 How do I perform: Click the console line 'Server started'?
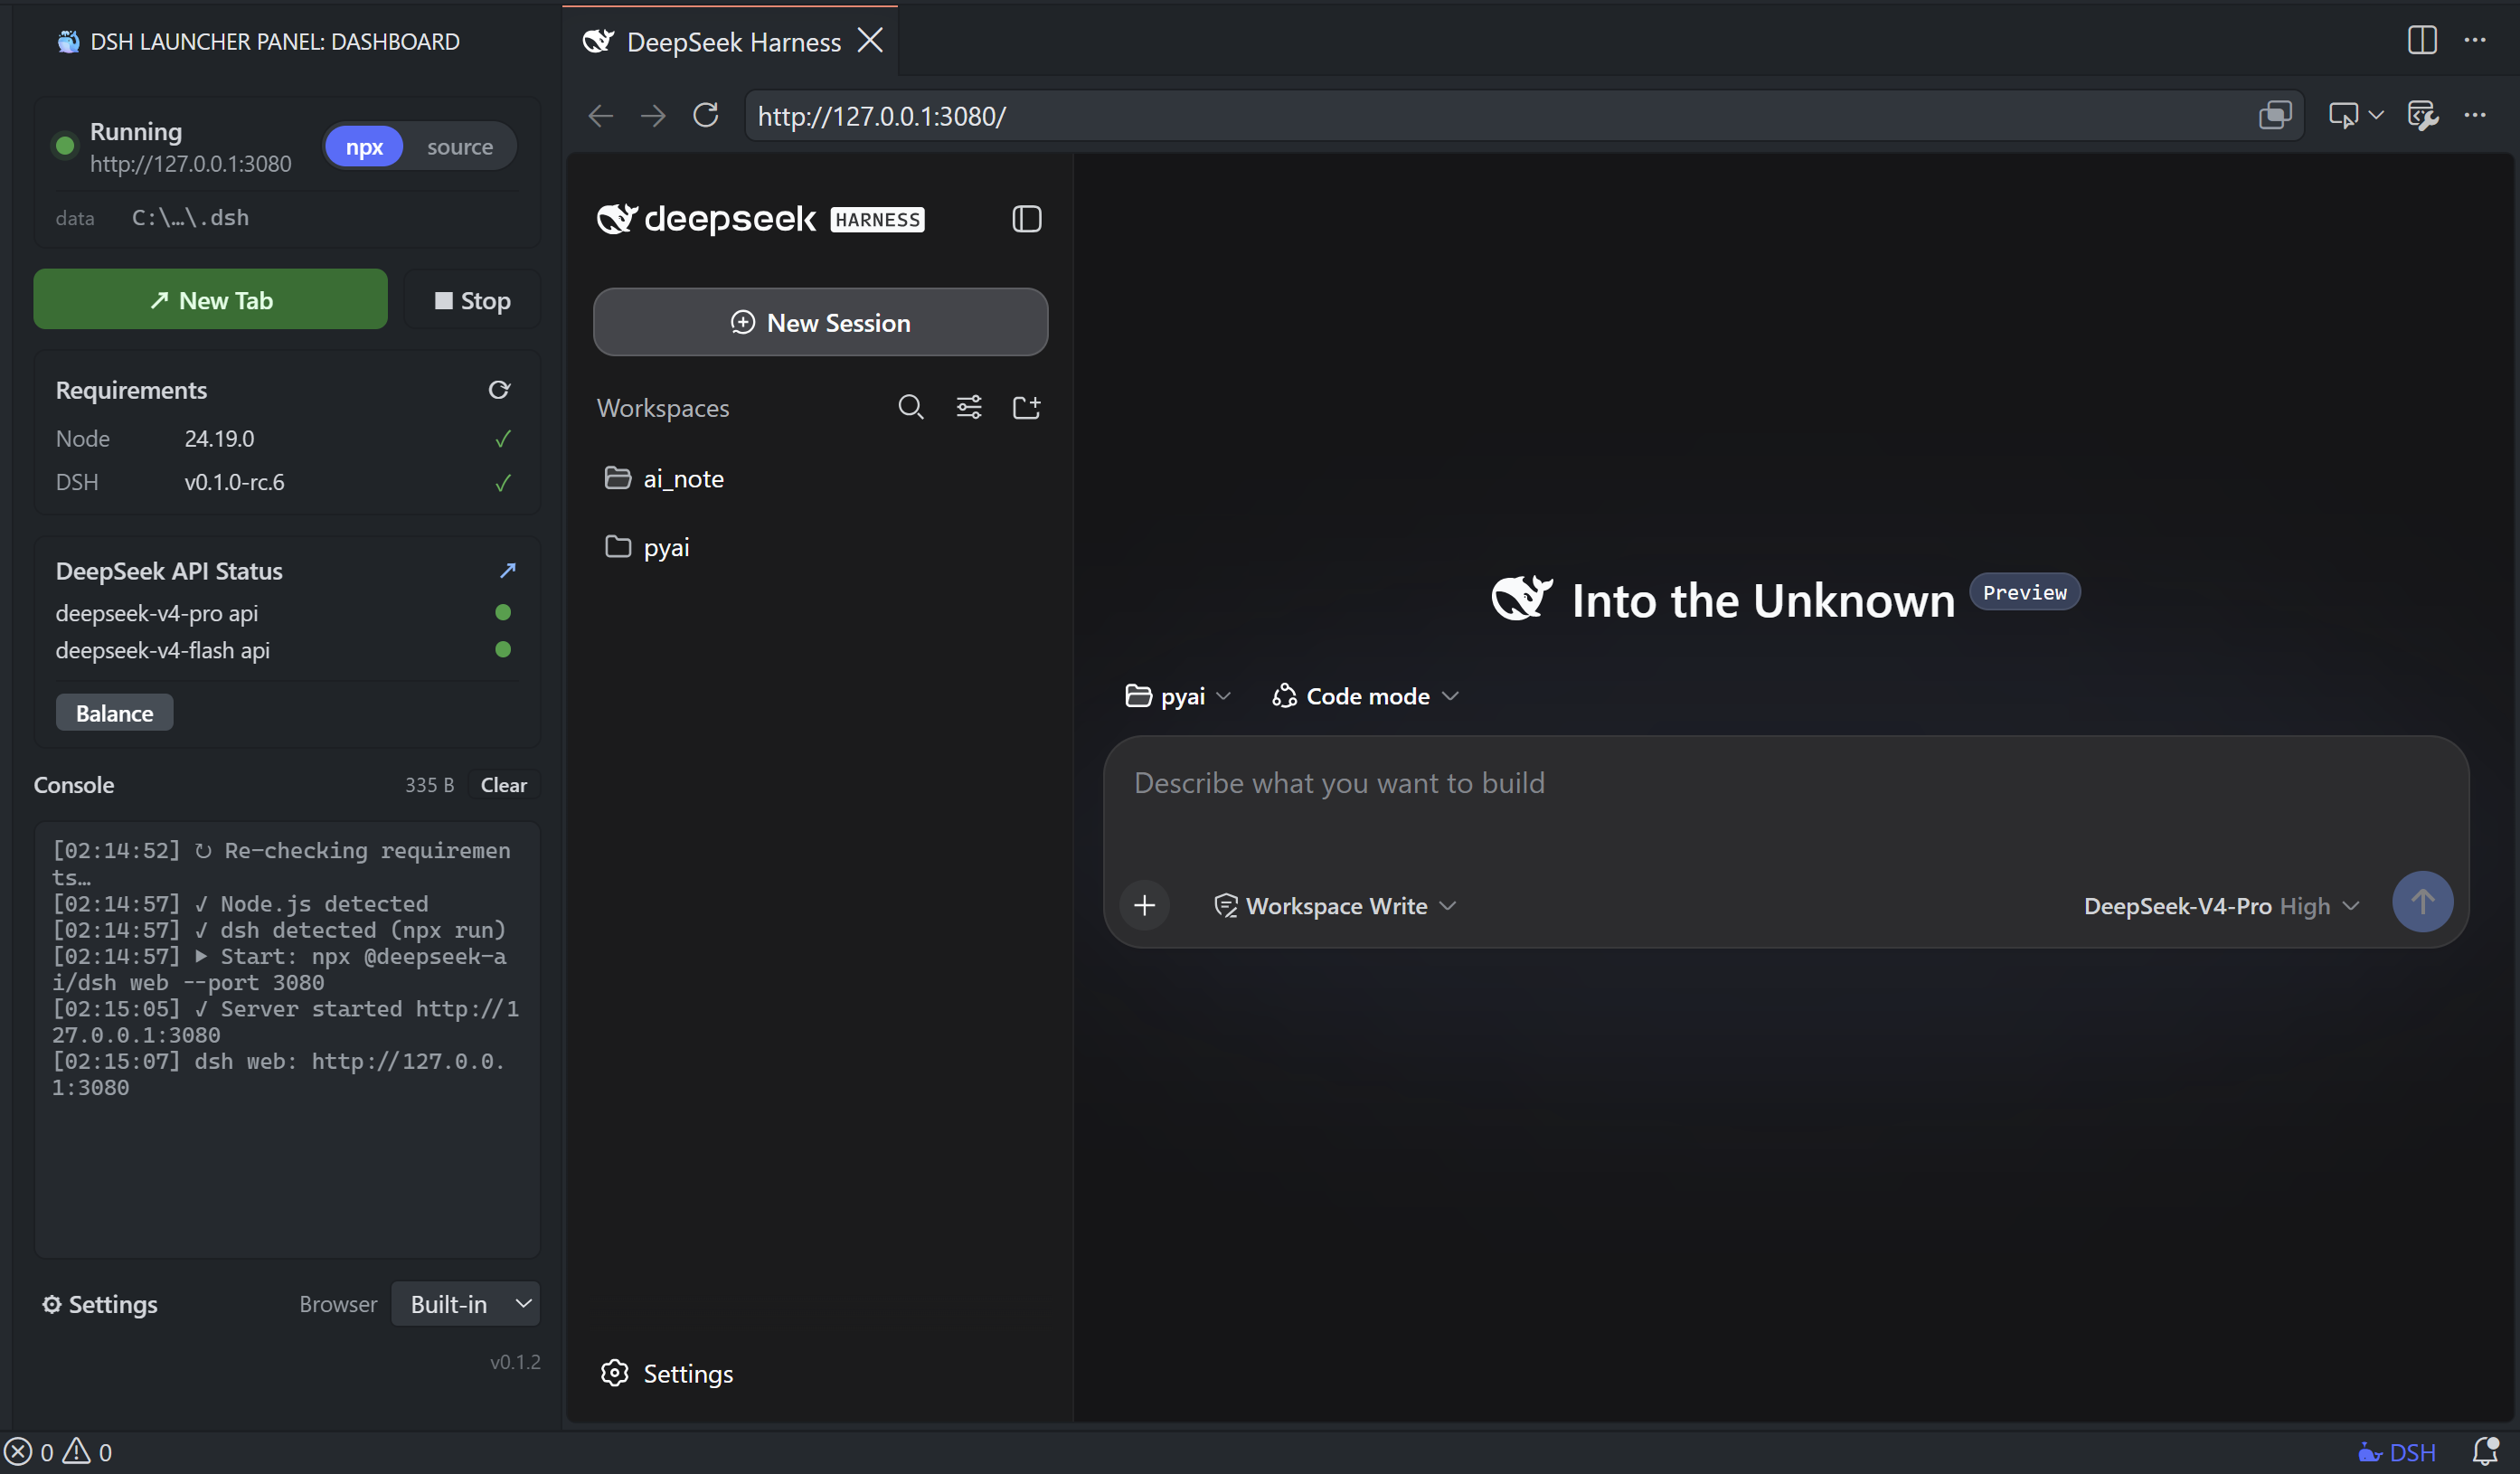286,1022
